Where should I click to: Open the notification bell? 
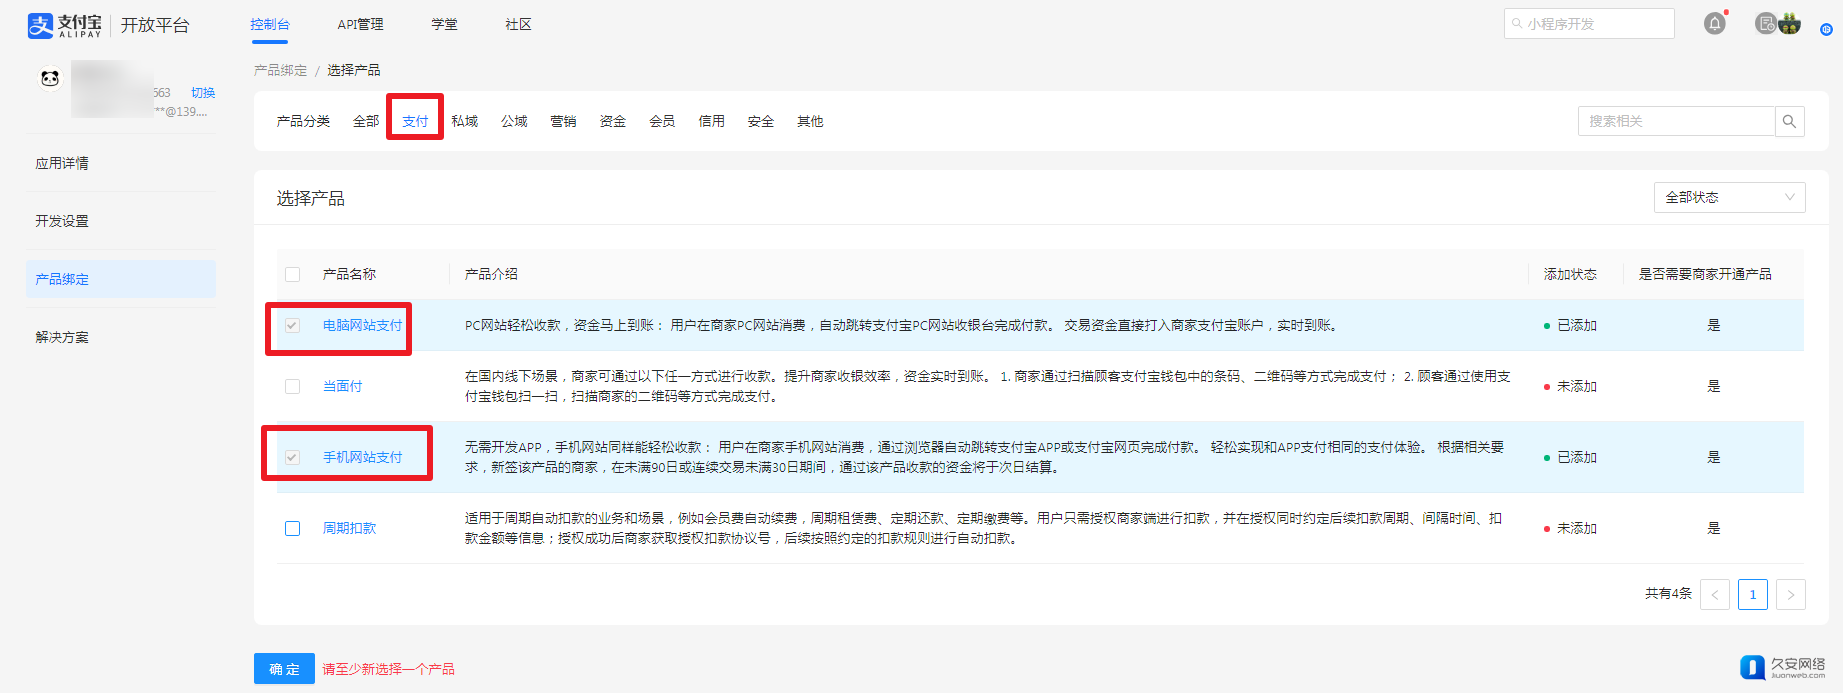[1714, 24]
